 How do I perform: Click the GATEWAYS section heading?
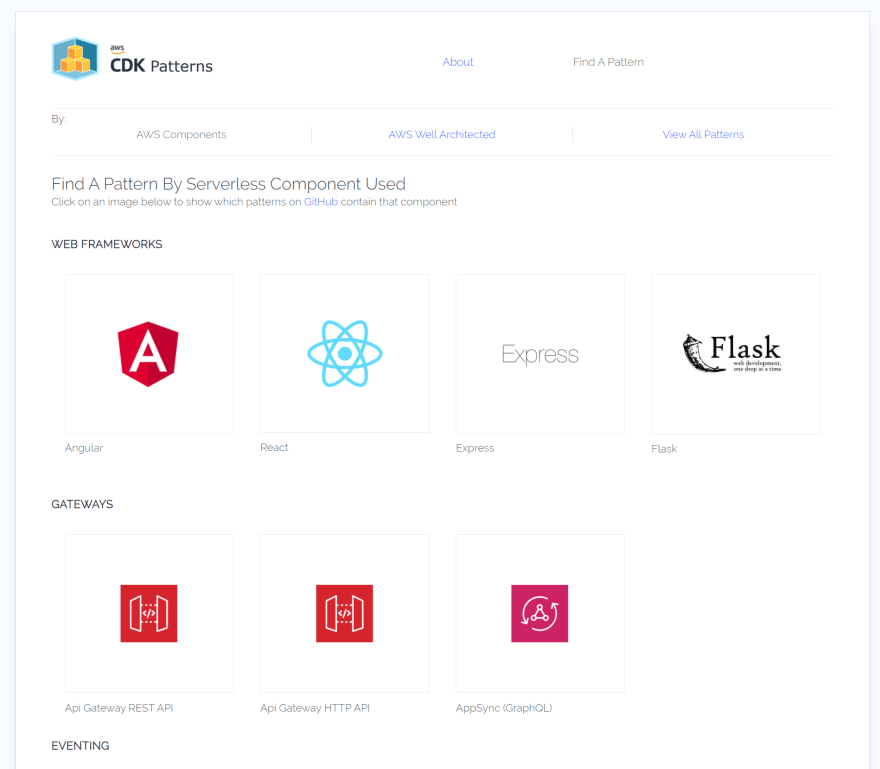click(82, 504)
